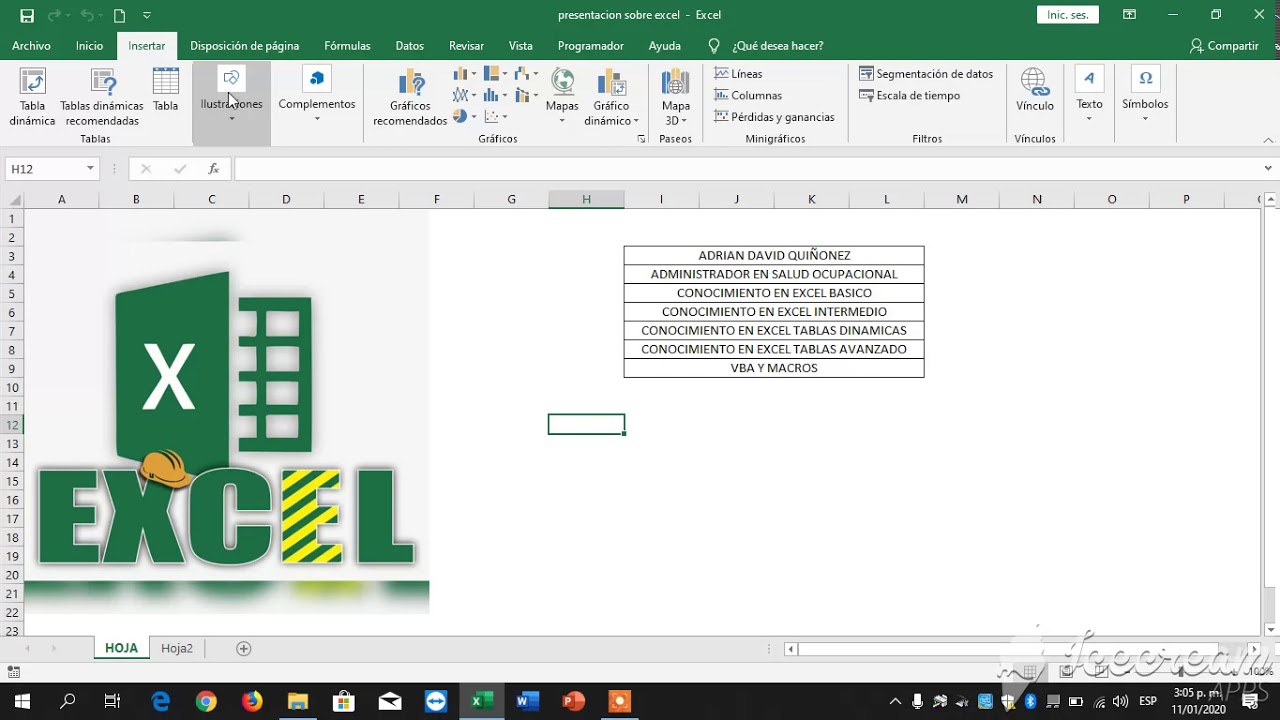Select cell with ADRIAN DAVID QUIÑONEZ

tap(774, 255)
